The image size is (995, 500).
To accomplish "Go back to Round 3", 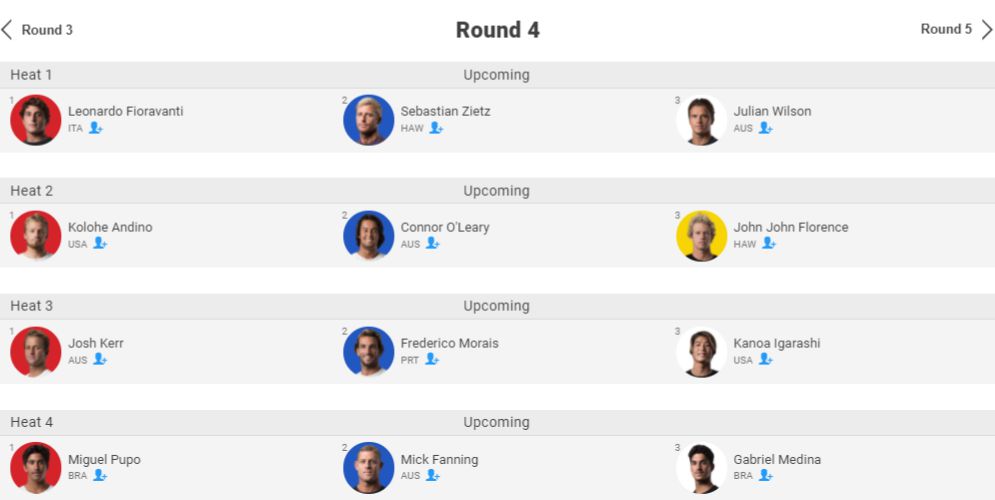I will coord(38,30).
